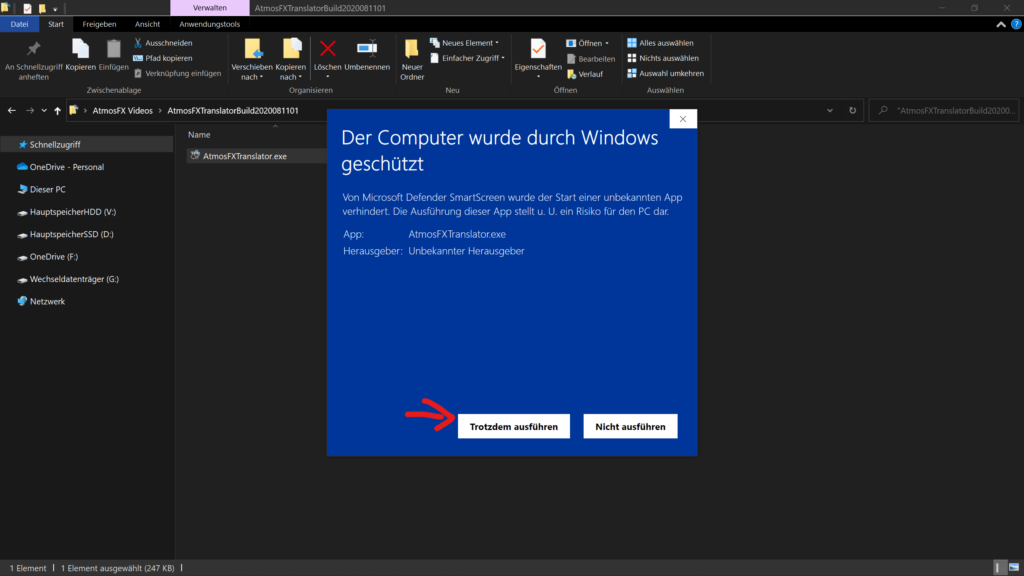Open the Datei menu tab
The height and width of the screenshot is (576, 1024).
(x=20, y=24)
